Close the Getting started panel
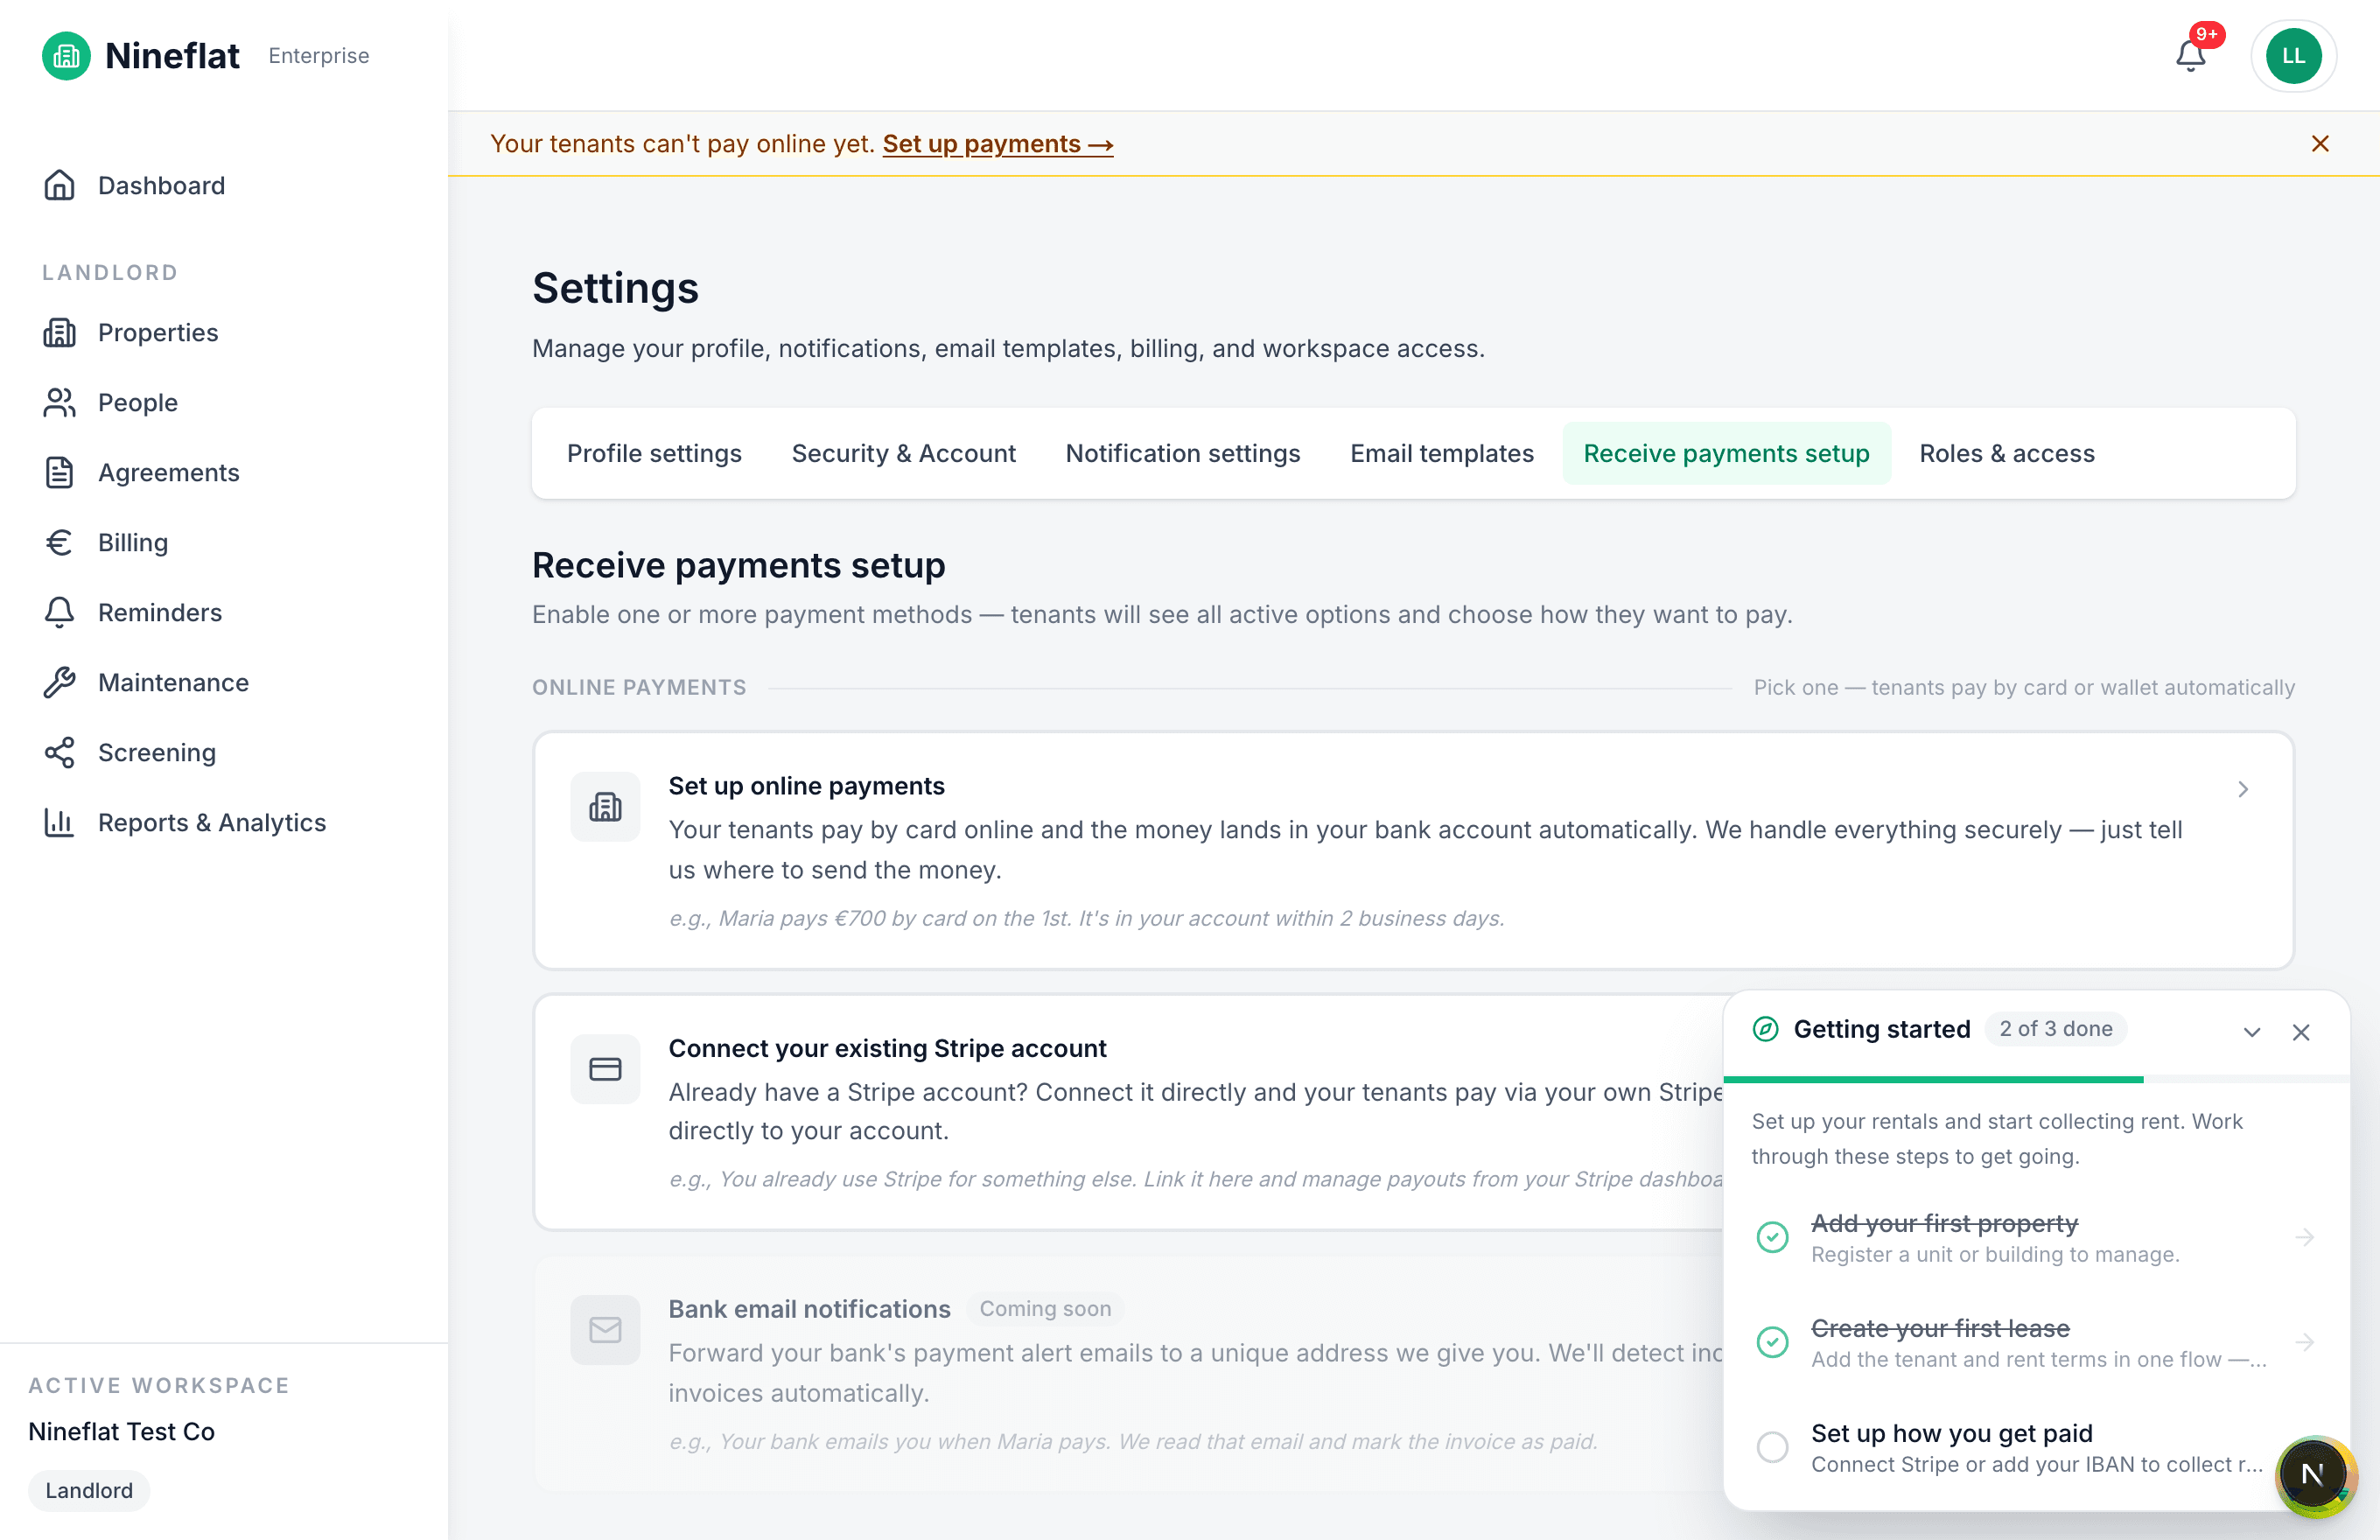Screen dimensions: 2380x1540 pyautogui.click(x=2301, y=1032)
